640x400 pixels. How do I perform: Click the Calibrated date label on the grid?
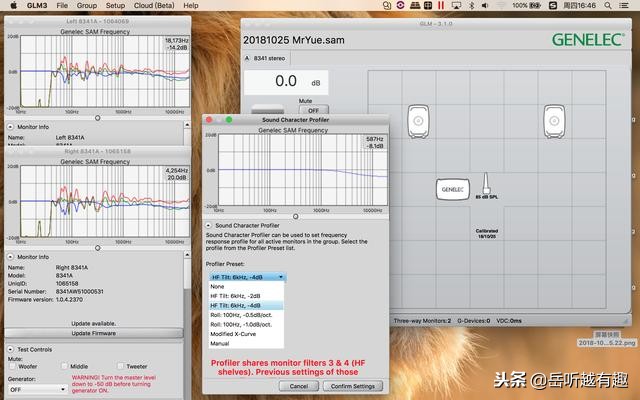click(x=487, y=233)
